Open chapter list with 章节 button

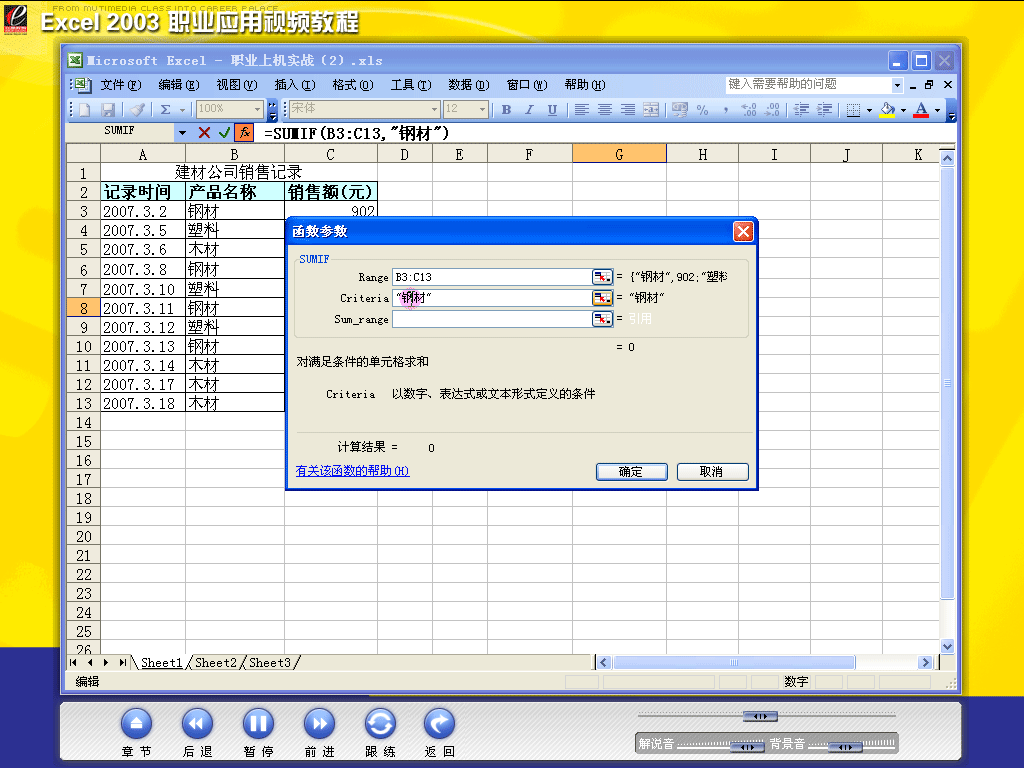(136, 724)
